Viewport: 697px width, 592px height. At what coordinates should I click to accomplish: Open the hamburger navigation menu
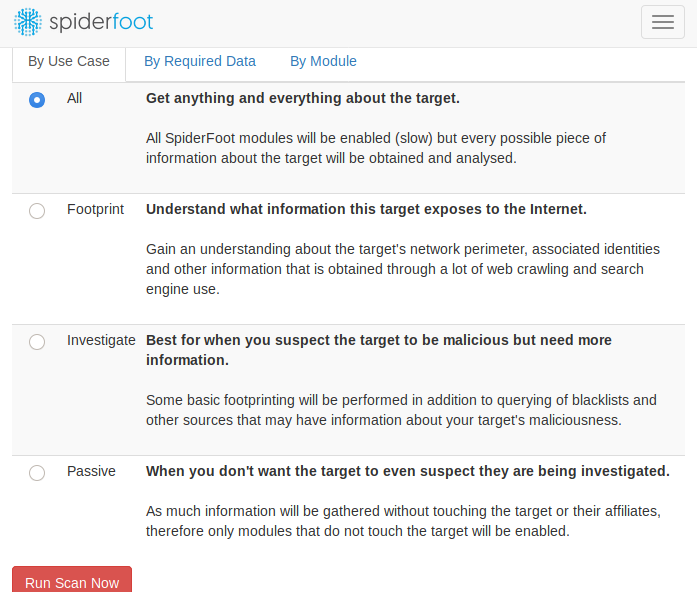662,22
